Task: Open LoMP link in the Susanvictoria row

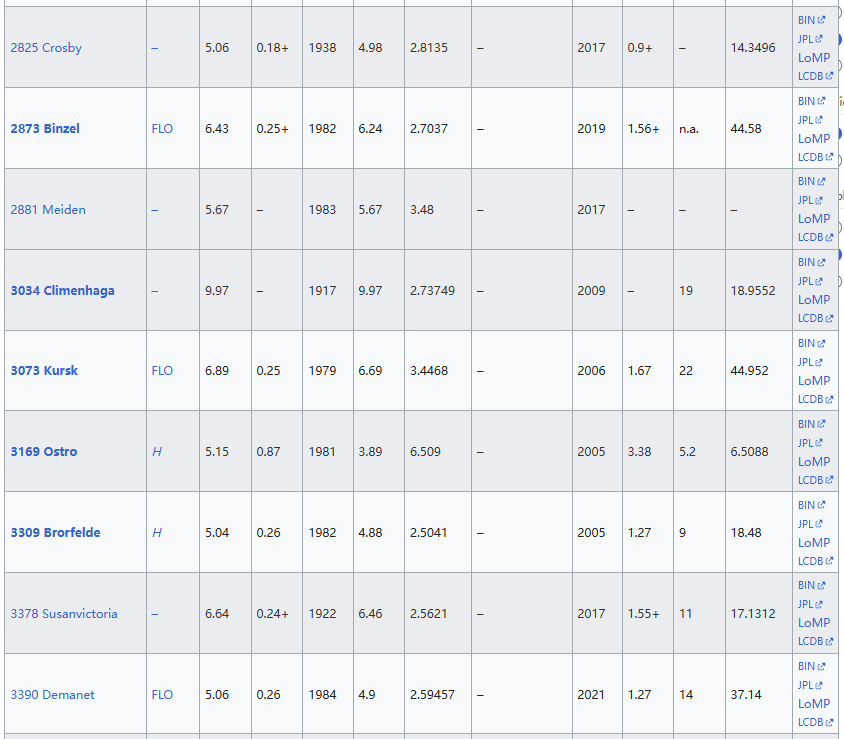Action: click(x=814, y=623)
